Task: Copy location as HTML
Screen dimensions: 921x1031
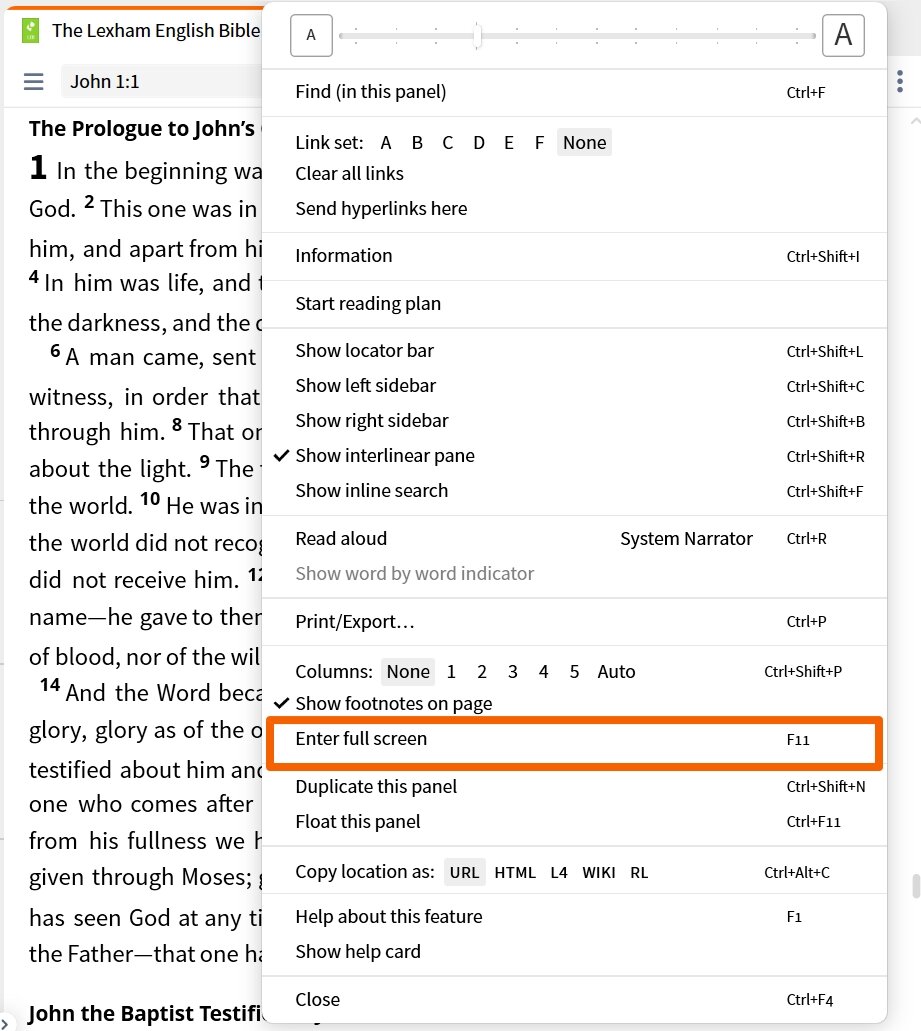Action: 515,873
